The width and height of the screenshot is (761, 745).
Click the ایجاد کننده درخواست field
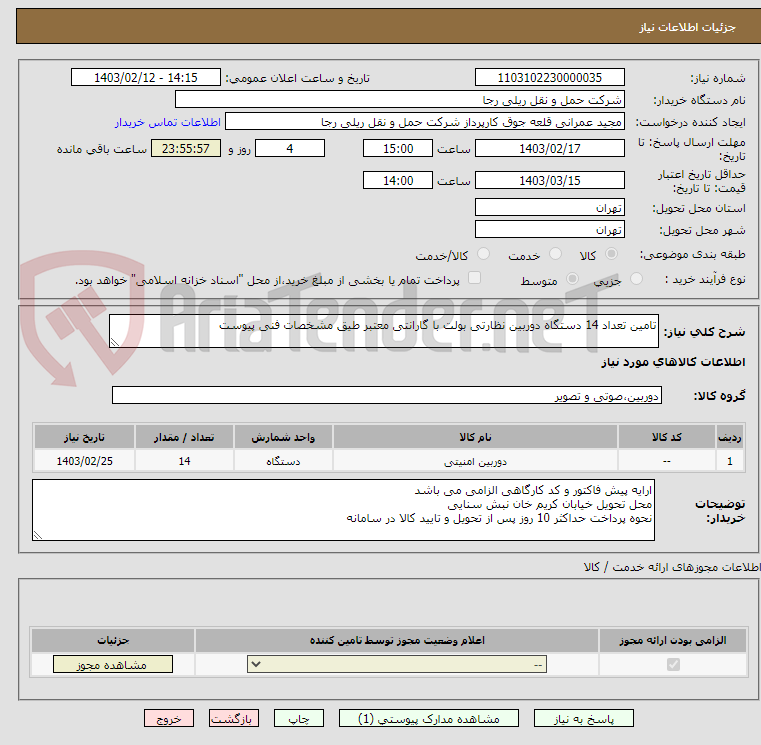point(425,122)
